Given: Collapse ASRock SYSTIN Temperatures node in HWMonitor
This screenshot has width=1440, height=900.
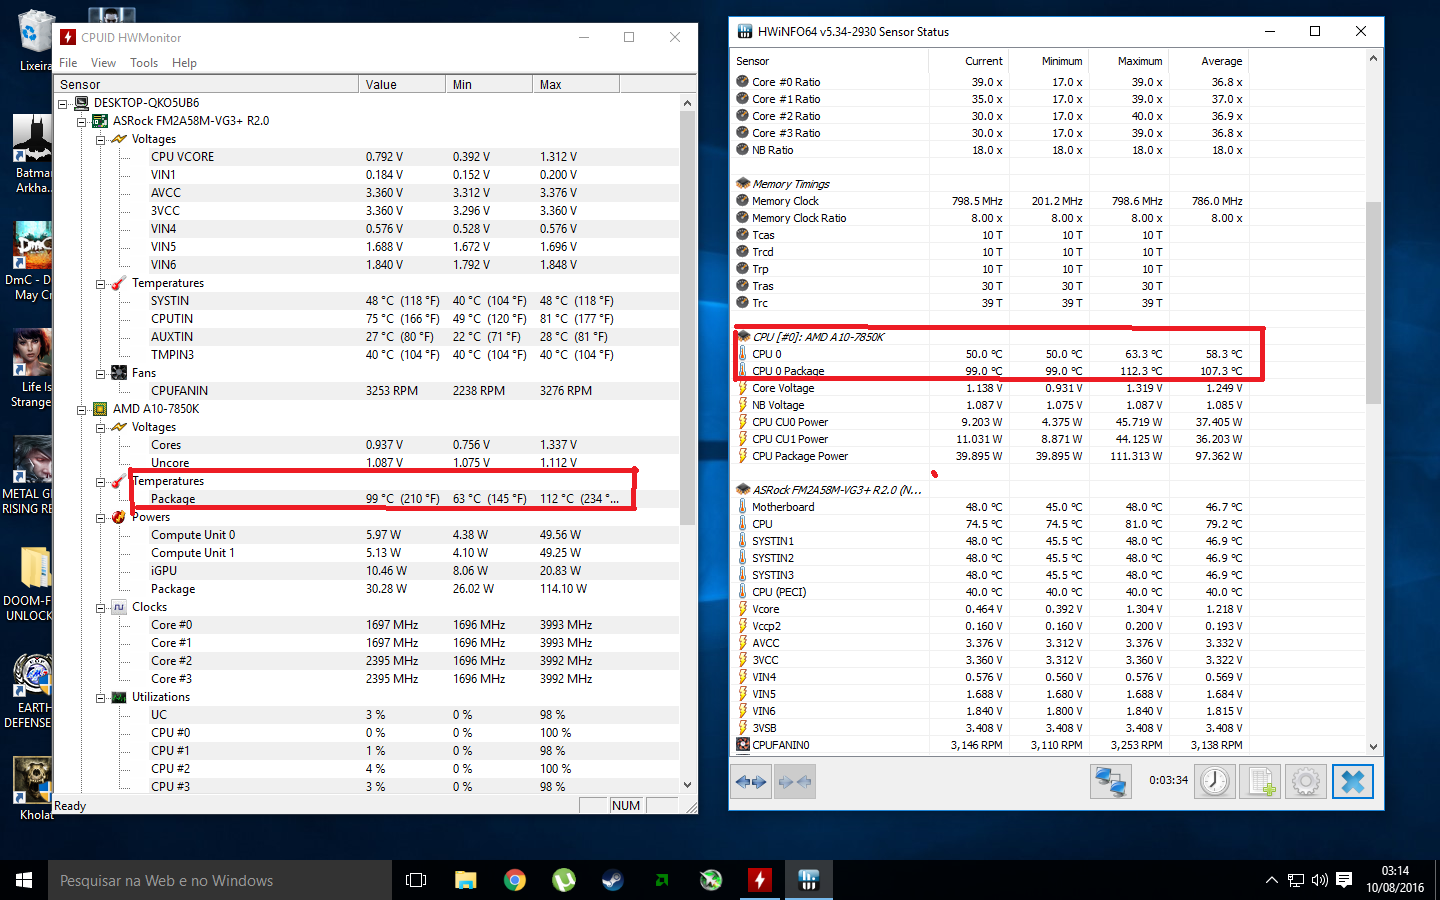Looking at the screenshot, I should [x=101, y=283].
